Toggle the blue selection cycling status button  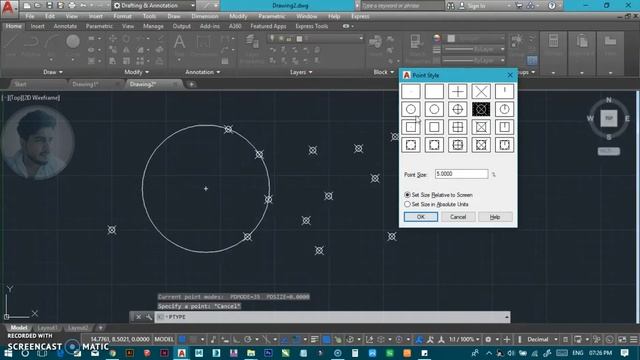click(326, 340)
